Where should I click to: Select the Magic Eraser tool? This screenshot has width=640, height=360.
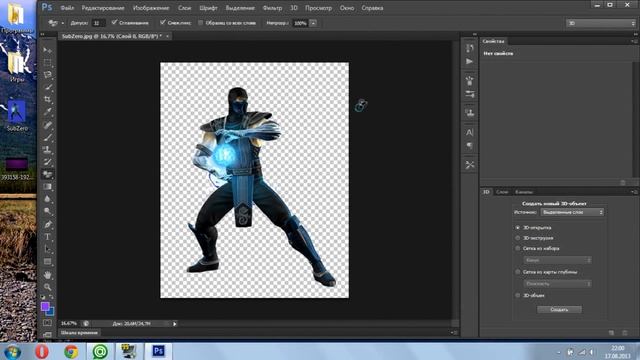coord(48,175)
